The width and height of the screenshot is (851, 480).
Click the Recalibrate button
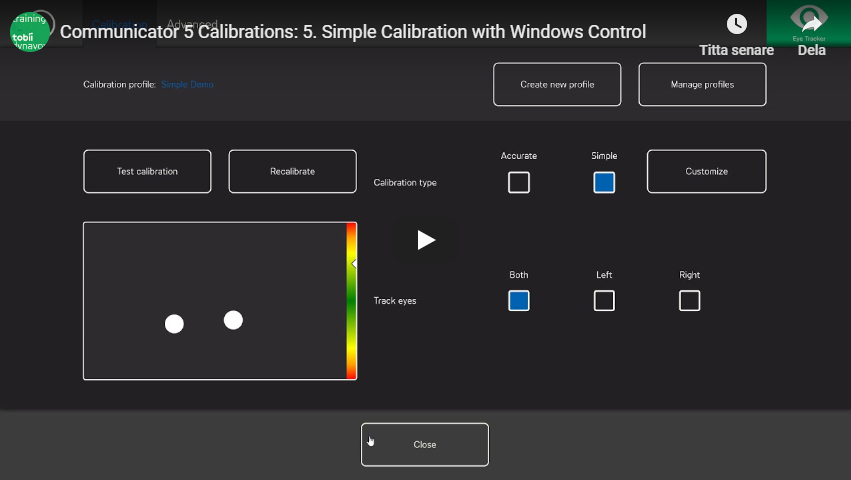292,171
